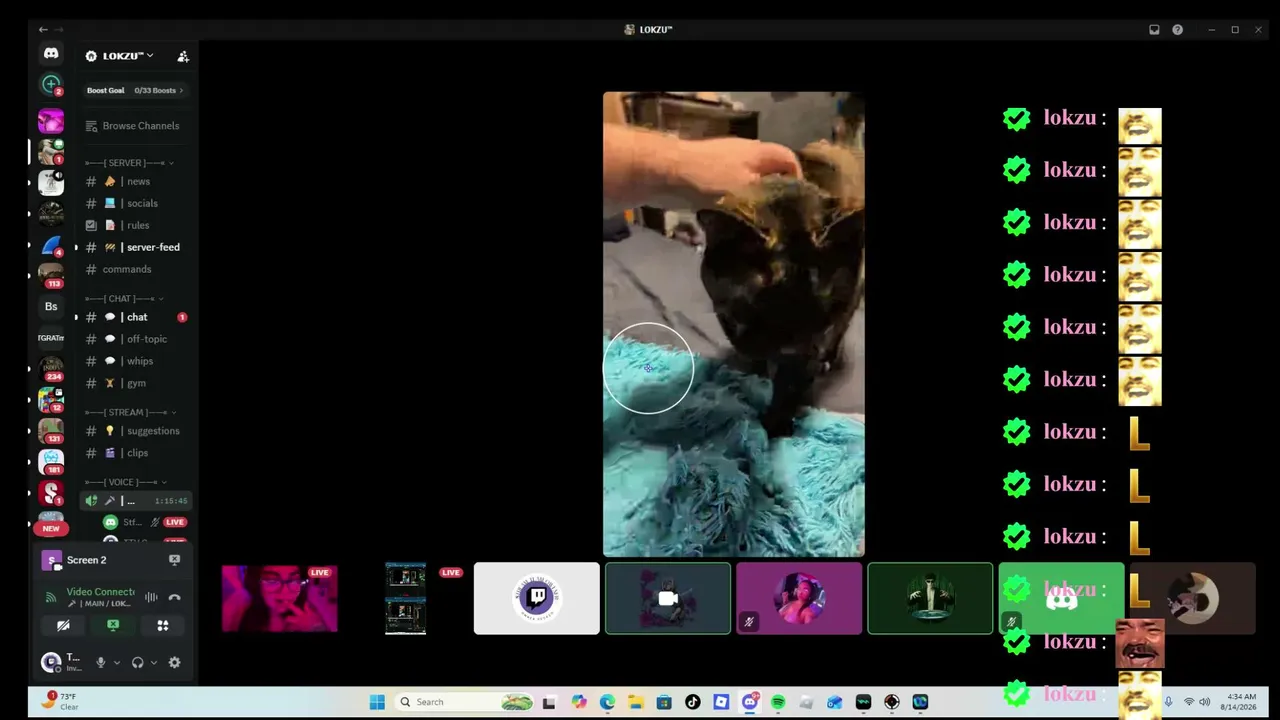The width and height of the screenshot is (1280, 720).
Task: Open the rules channel
Action: 136,225
